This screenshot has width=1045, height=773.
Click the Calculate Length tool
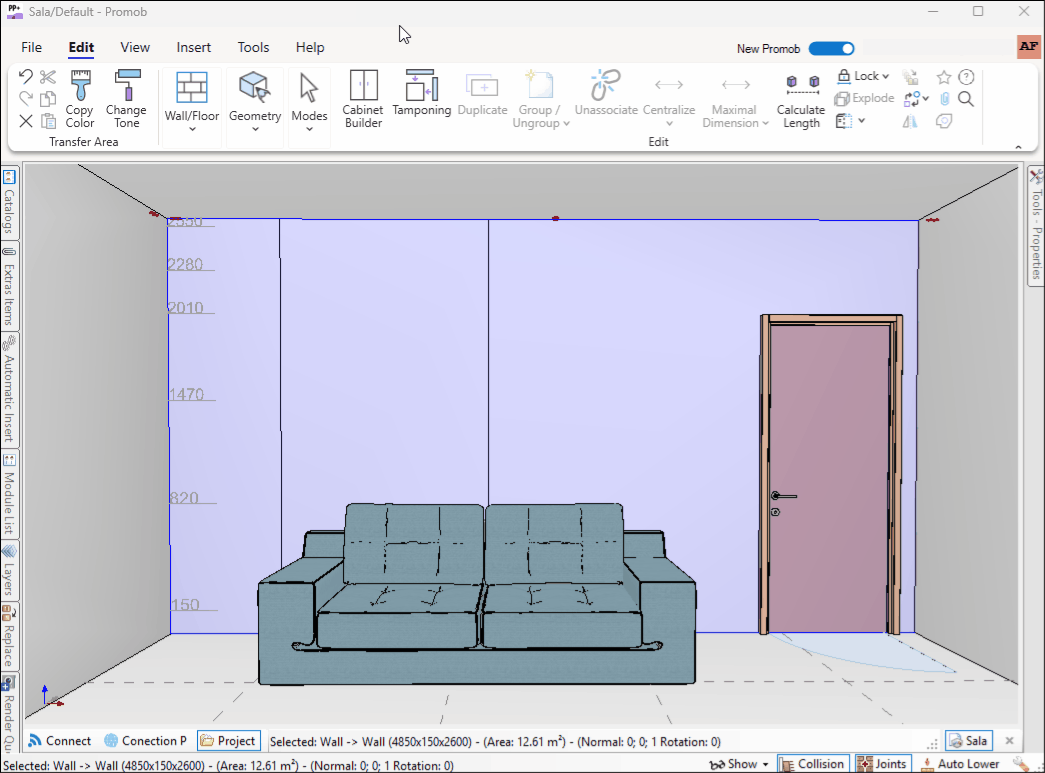click(801, 100)
